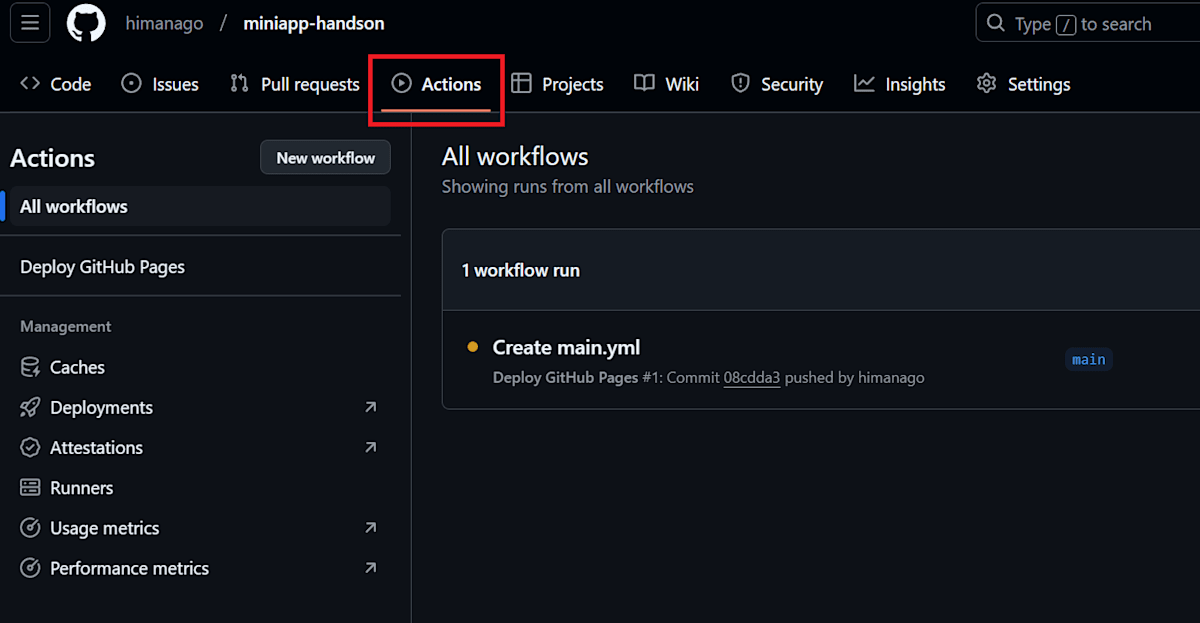This screenshot has width=1200, height=623.
Task: Click the external link arrow beside Usage metrics
Action: tap(371, 528)
